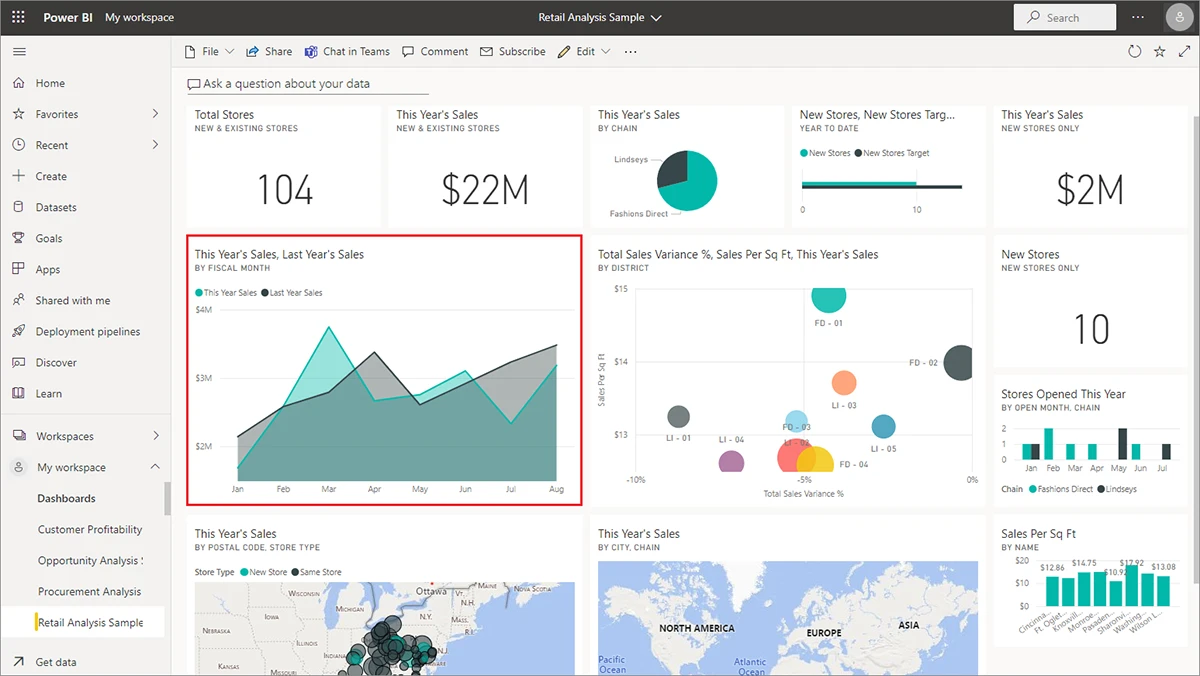Click the Shared with me icon
Viewport: 1200px width, 676px height.
pyautogui.click(x=17, y=299)
